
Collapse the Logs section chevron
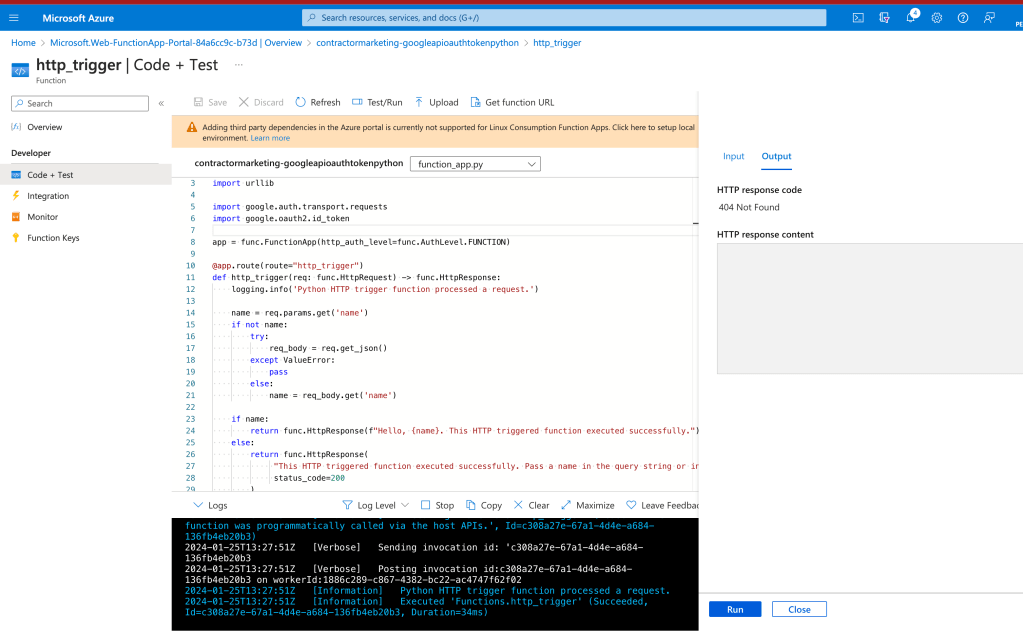[x=198, y=505]
